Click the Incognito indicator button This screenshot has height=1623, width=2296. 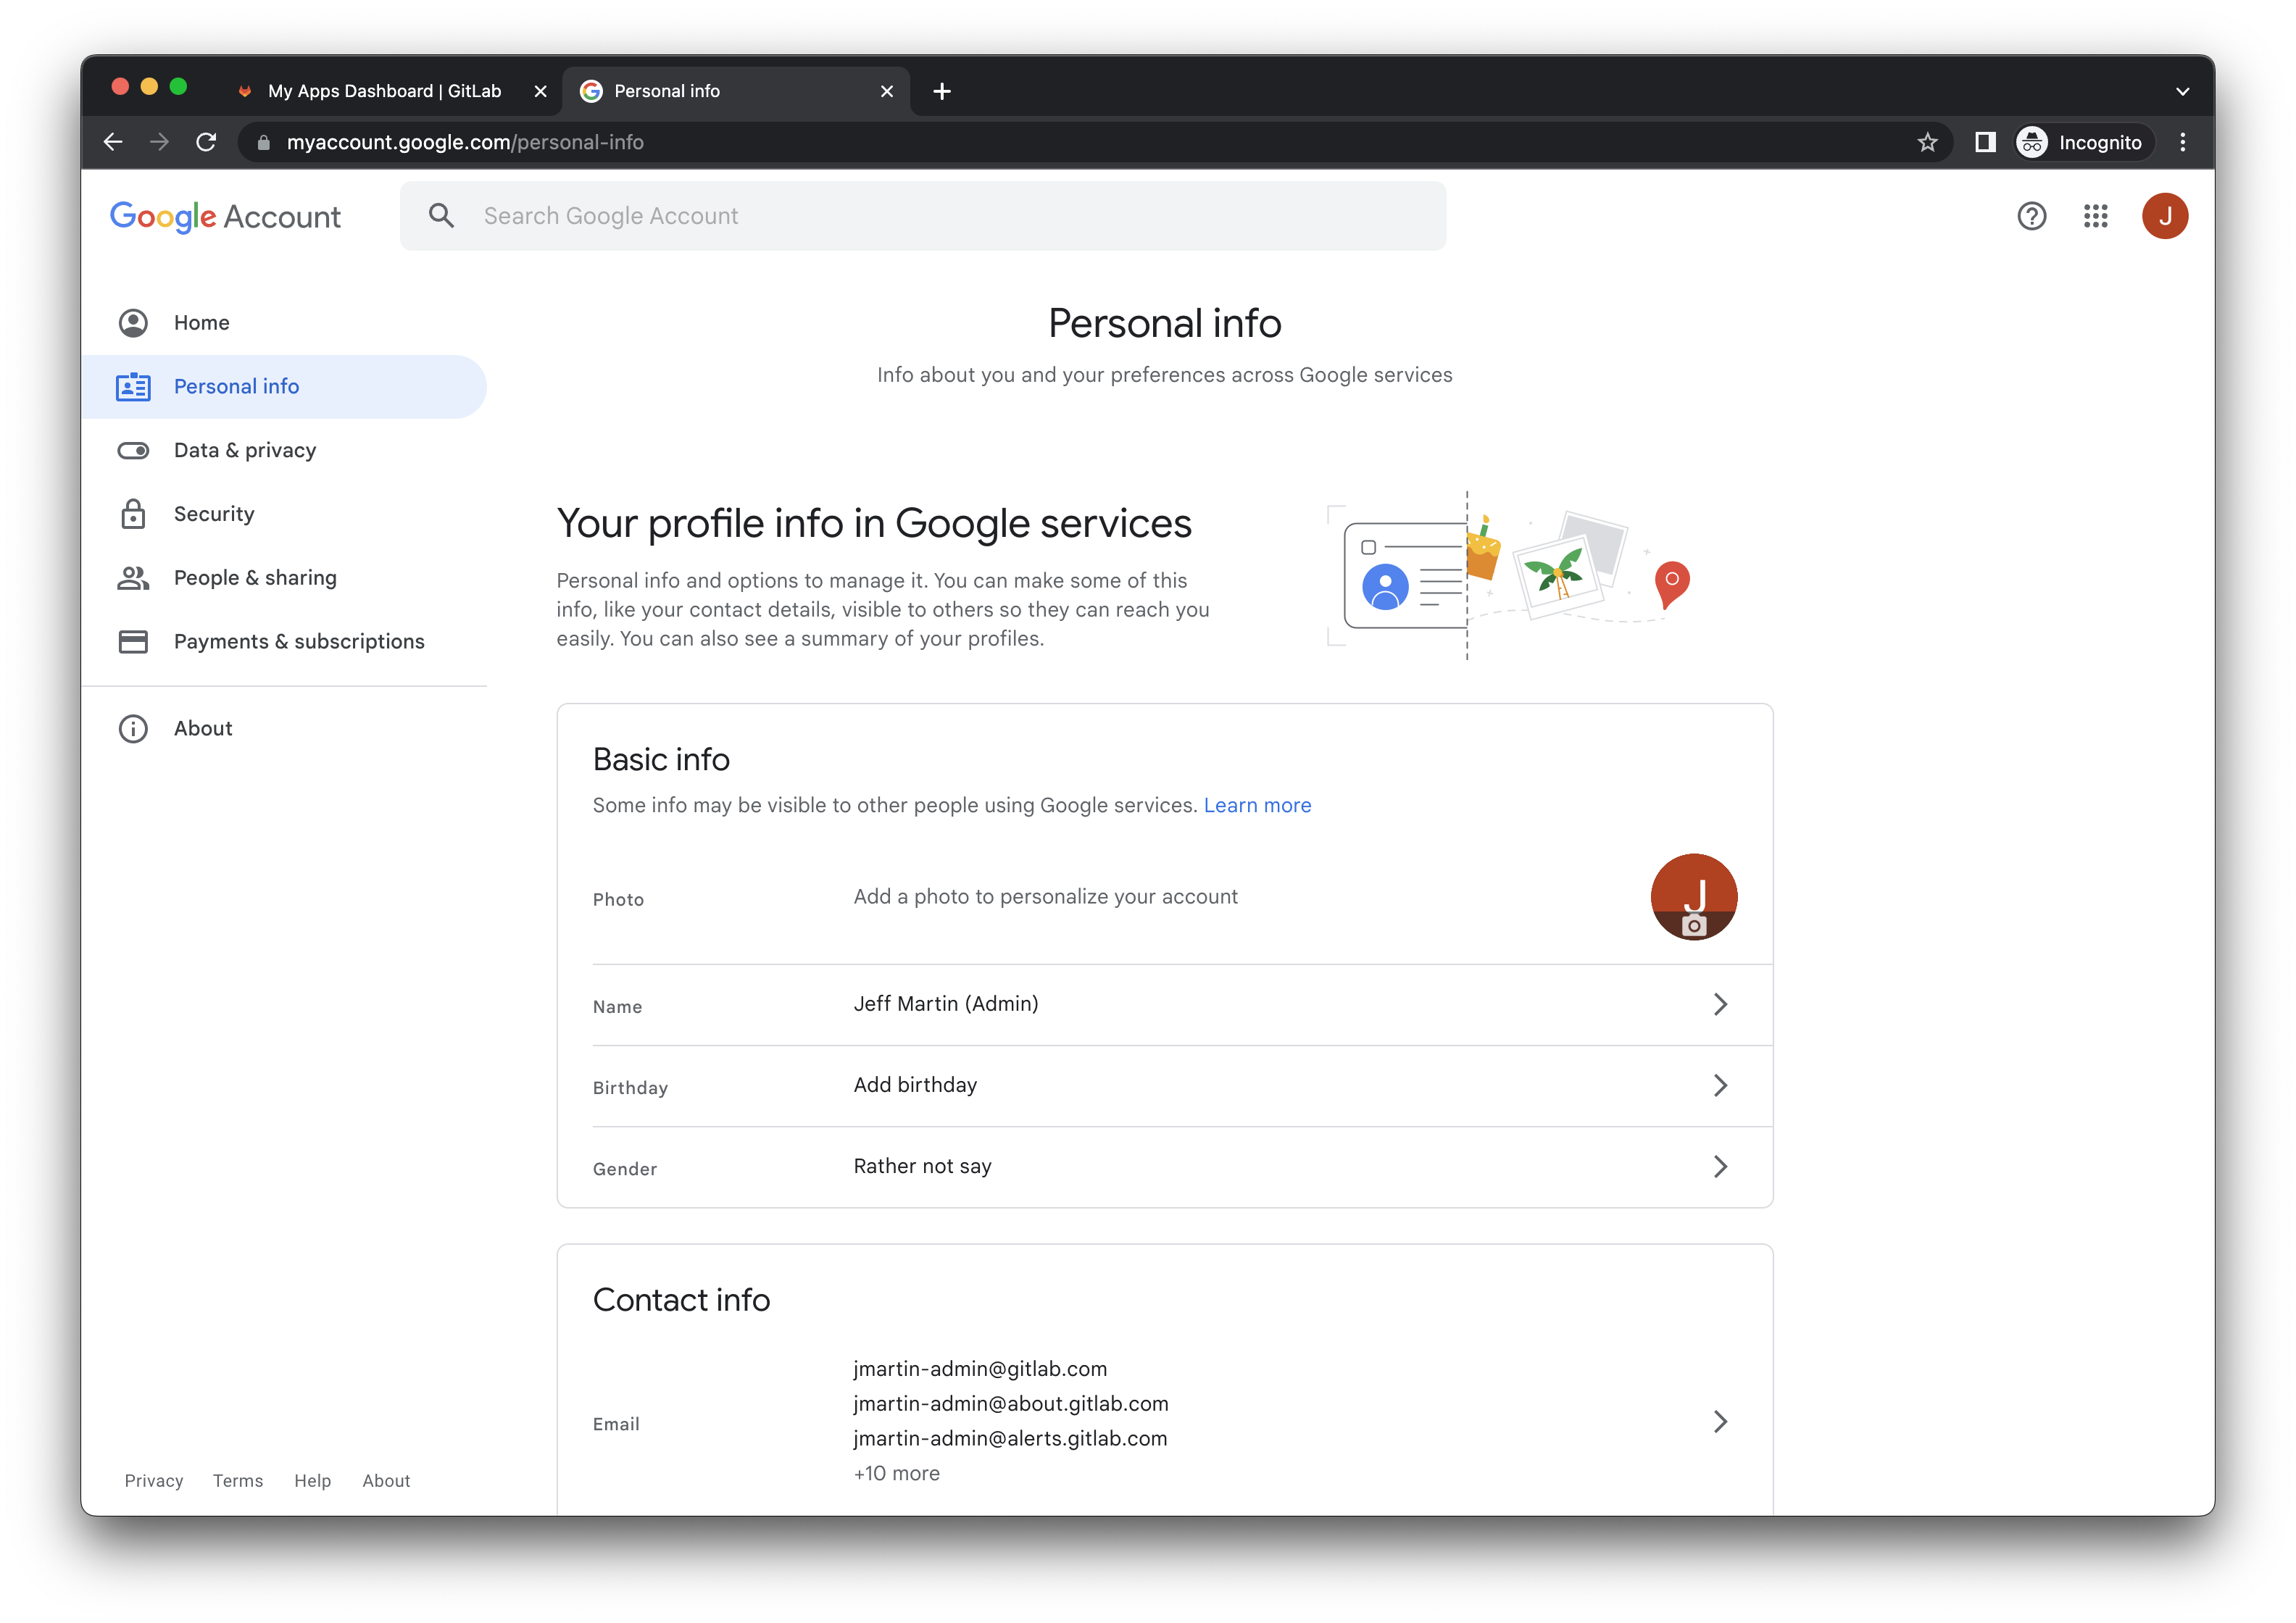pyautogui.click(x=2081, y=142)
